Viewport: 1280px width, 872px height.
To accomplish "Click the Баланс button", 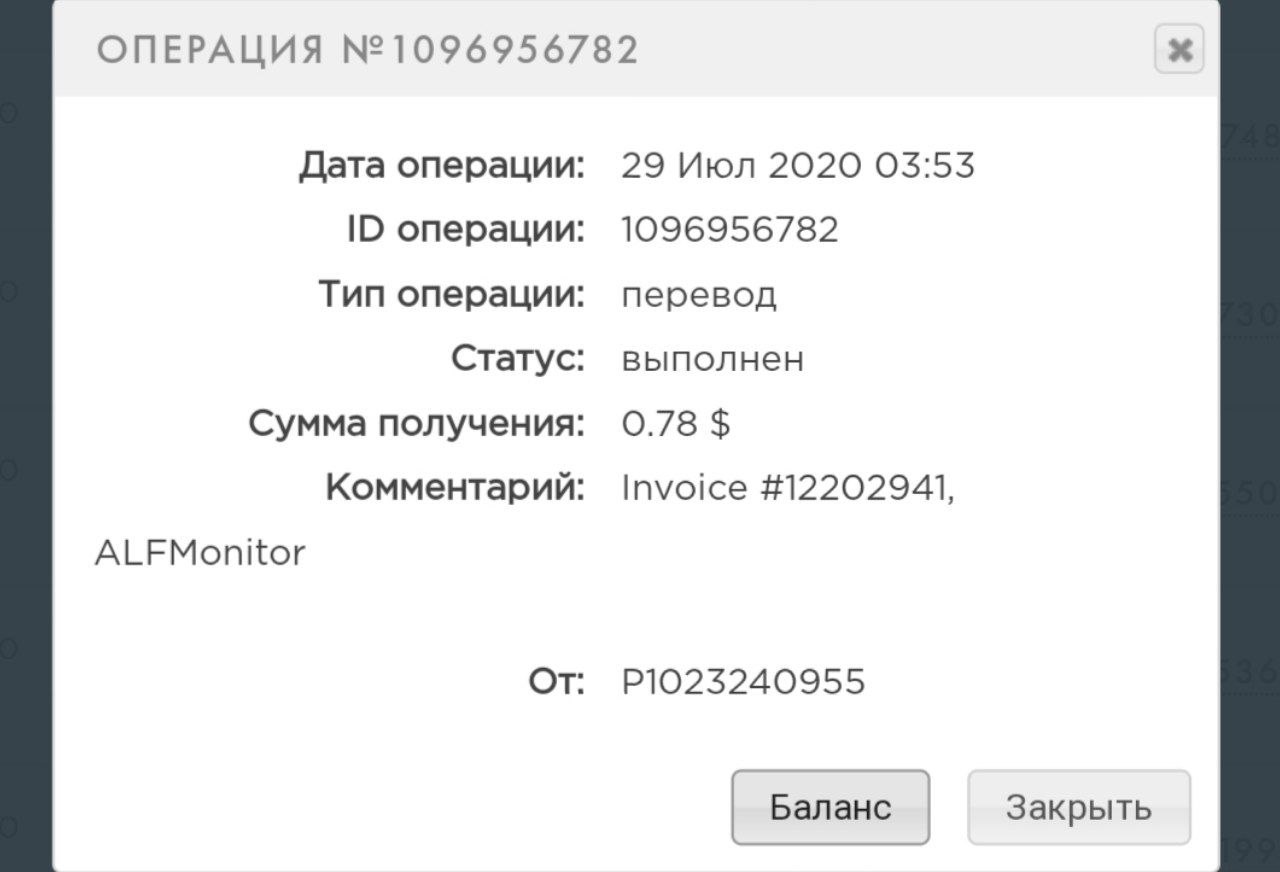I will tap(830, 807).
